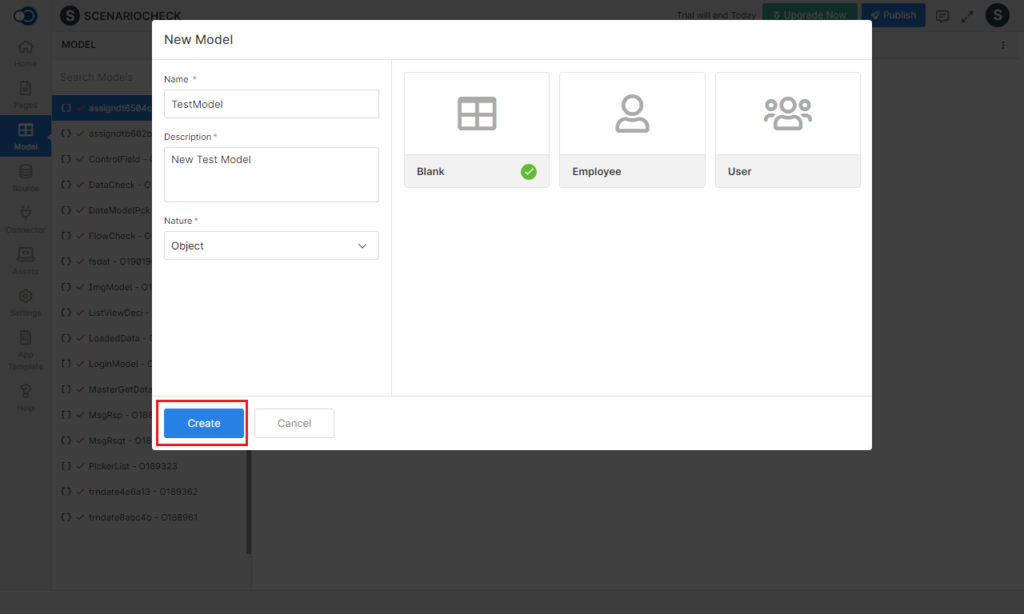This screenshot has height=614, width=1024.
Task: Open the three-dot more options menu
Action: click(1003, 45)
